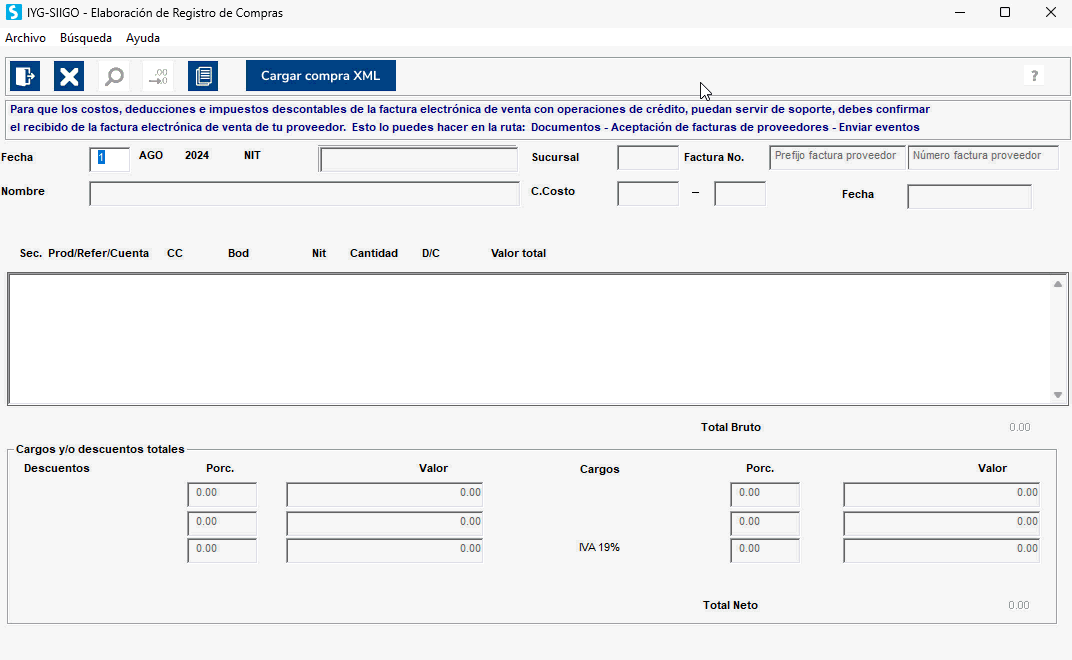Image resolution: width=1072 pixels, height=660 pixels.
Task: Click the Cargos label
Action: (x=600, y=469)
